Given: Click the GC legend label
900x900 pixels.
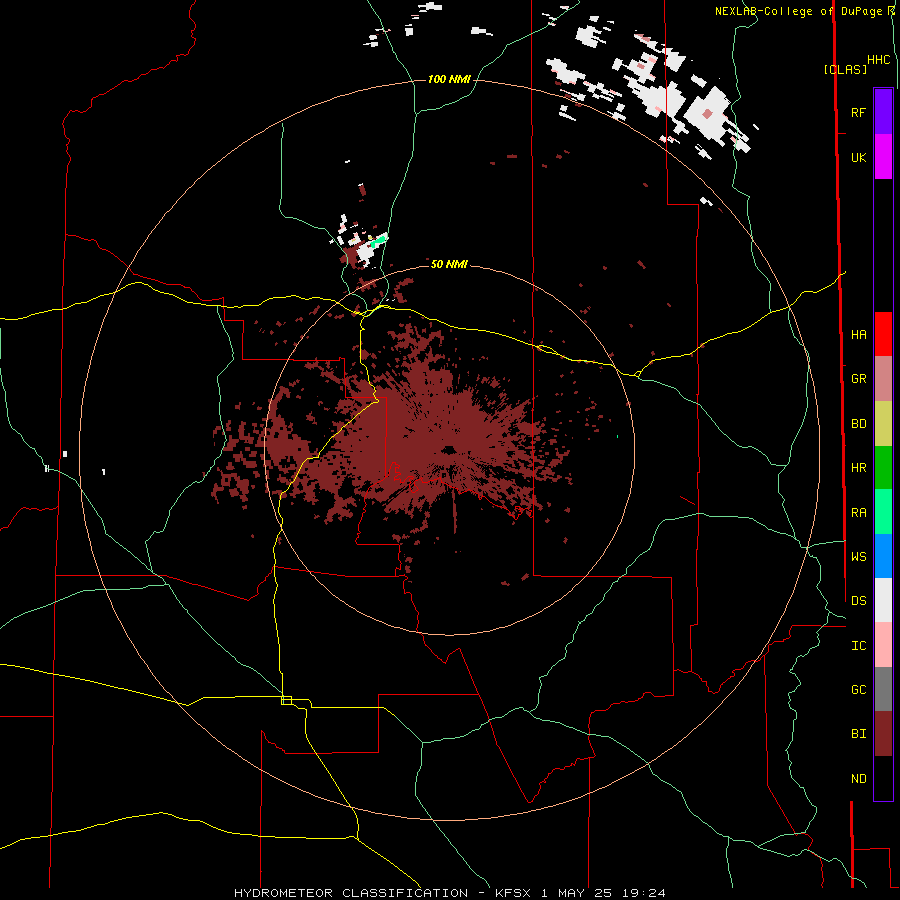Looking at the screenshot, I should (858, 690).
